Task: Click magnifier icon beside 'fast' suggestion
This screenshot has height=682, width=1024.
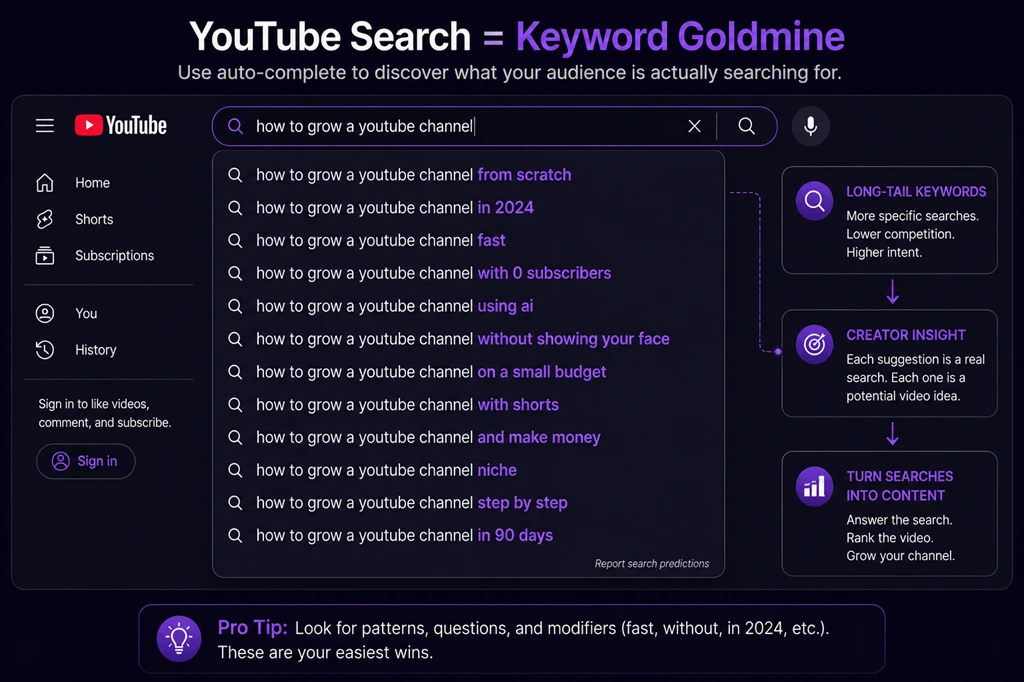Action: tap(235, 240)
